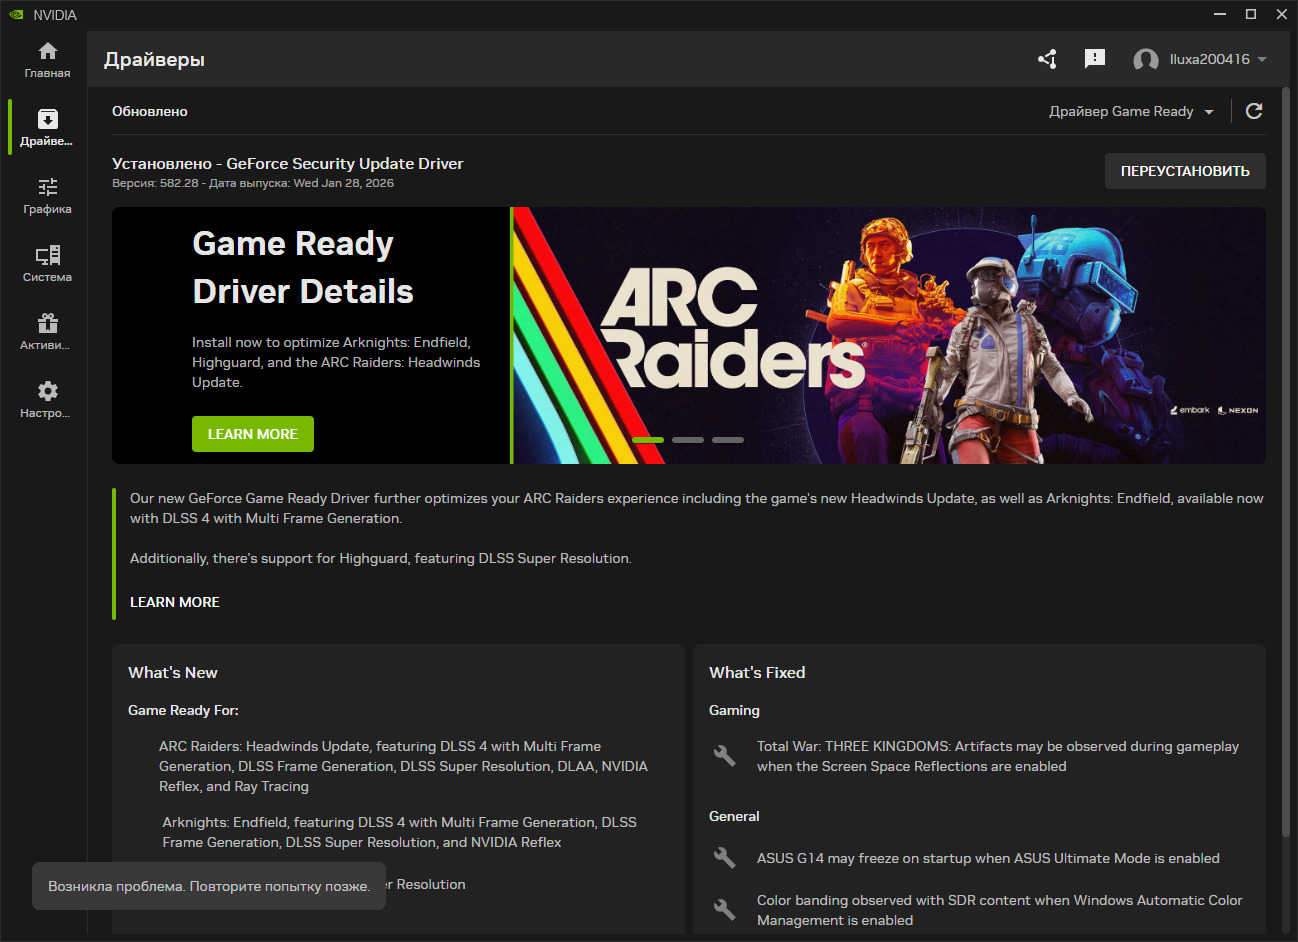The image size is (1298, 942).
Task: Open the lluxa200416 account dropdown arrow
Action: click(1262, 60)
